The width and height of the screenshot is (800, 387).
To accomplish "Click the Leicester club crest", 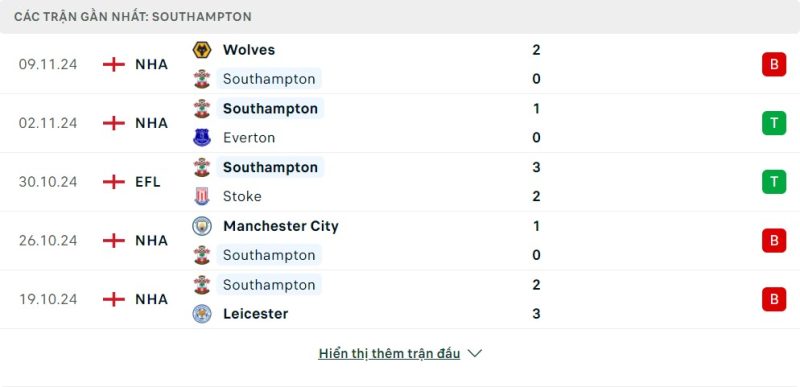I will click(x=202, y=314).
